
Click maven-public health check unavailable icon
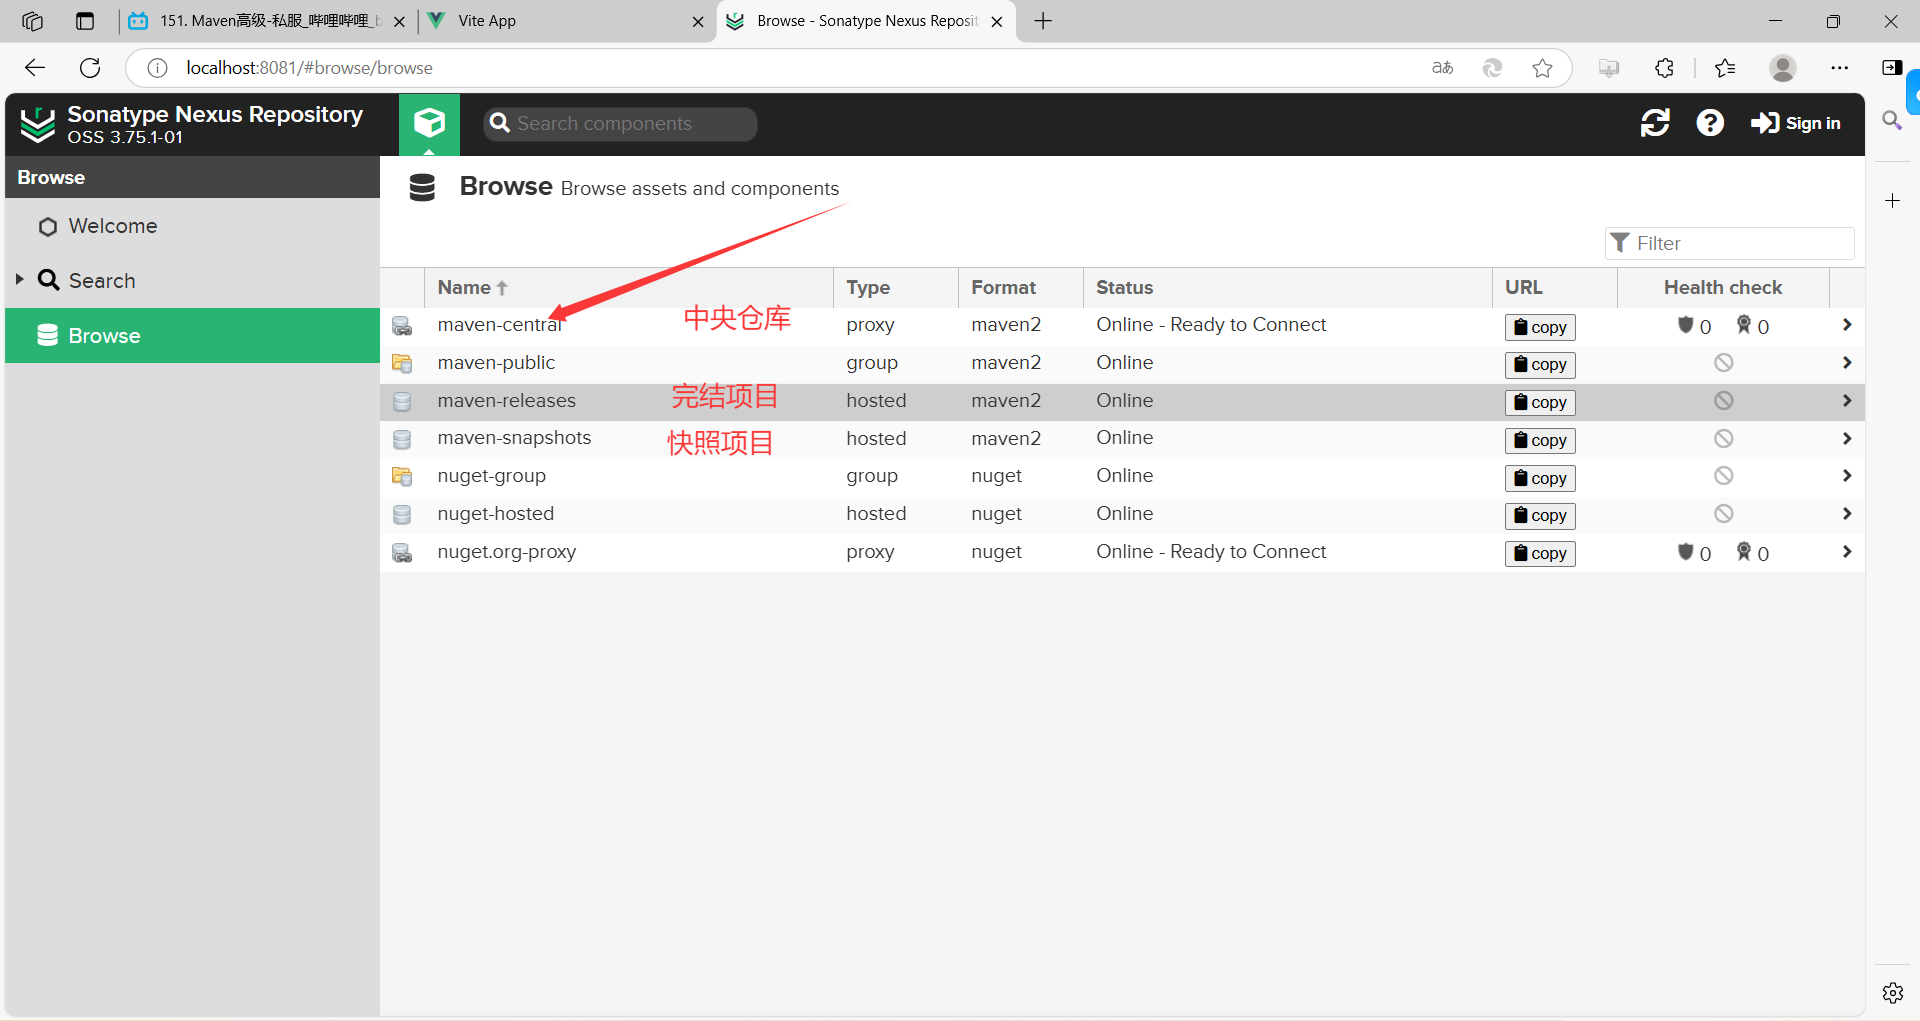[x=1723, y=363]
